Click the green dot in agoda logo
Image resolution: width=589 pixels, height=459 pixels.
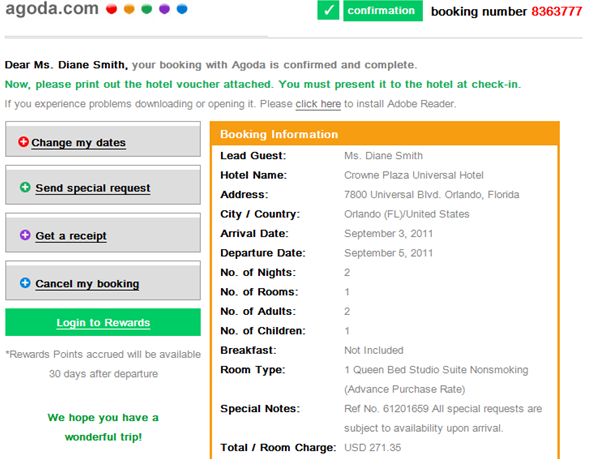tap(147, 9)
